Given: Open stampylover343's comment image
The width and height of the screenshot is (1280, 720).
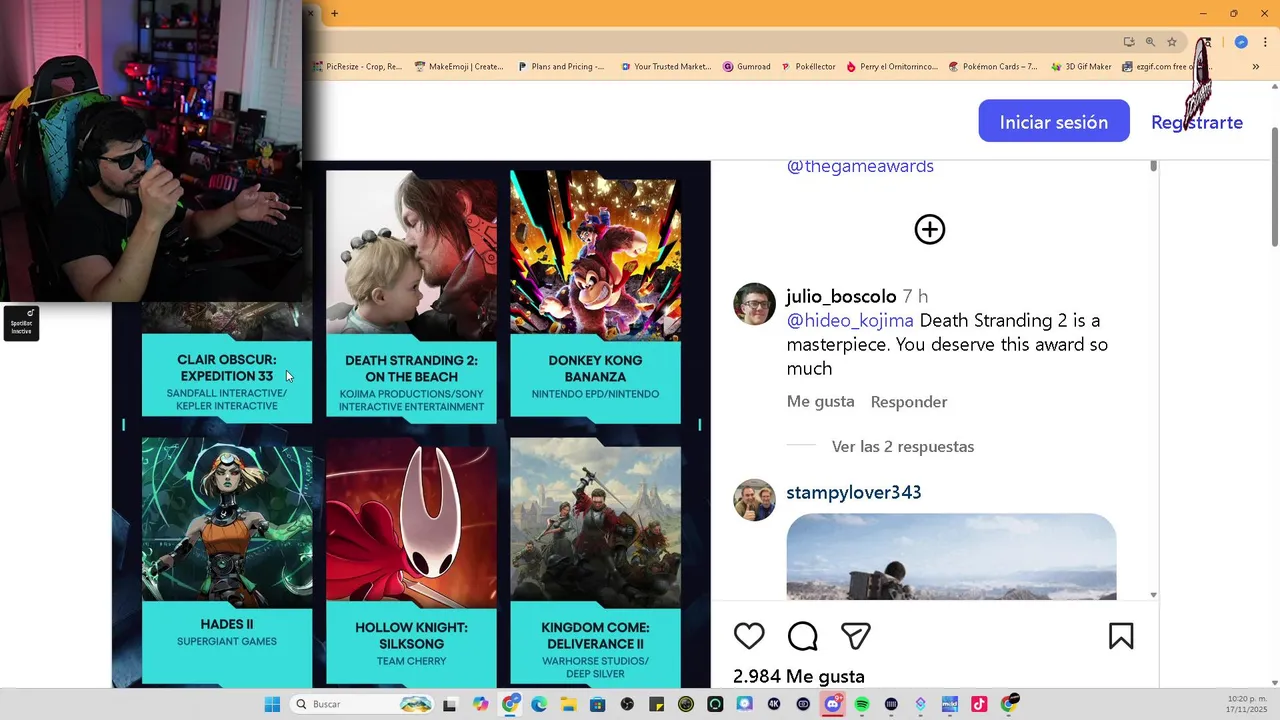Looking at the screenshot, I should pyautogui.click(x=951, y=557).
